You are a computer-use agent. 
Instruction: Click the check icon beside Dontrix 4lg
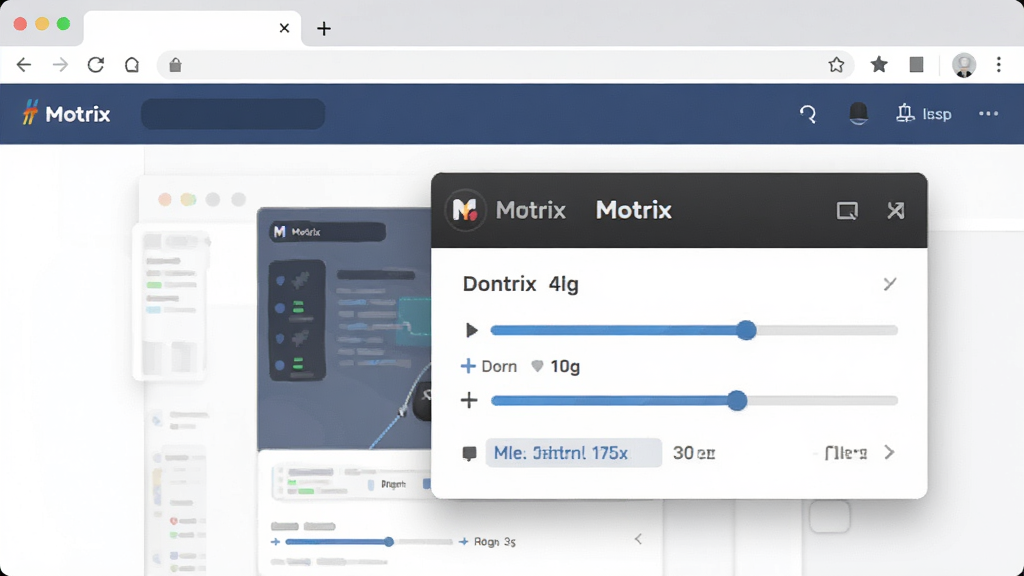pyautogui.click(x=889, y=283)
